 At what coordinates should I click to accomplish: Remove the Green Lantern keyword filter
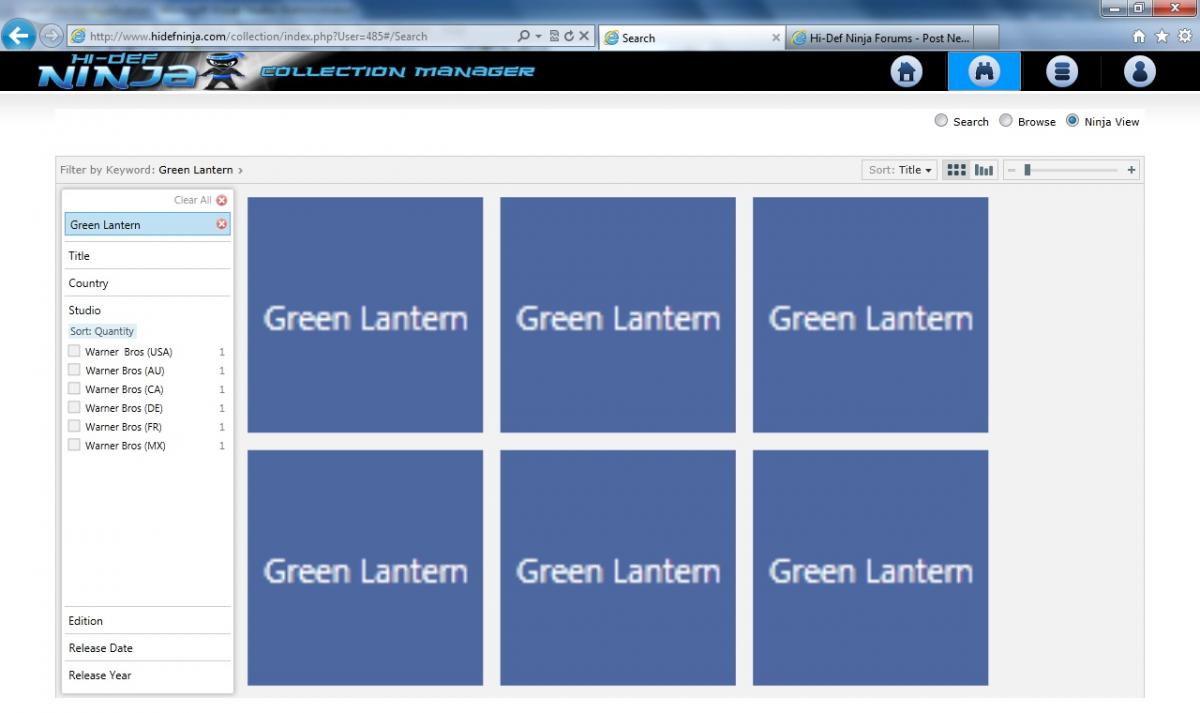pyautogui.click(x=222, y=224)
